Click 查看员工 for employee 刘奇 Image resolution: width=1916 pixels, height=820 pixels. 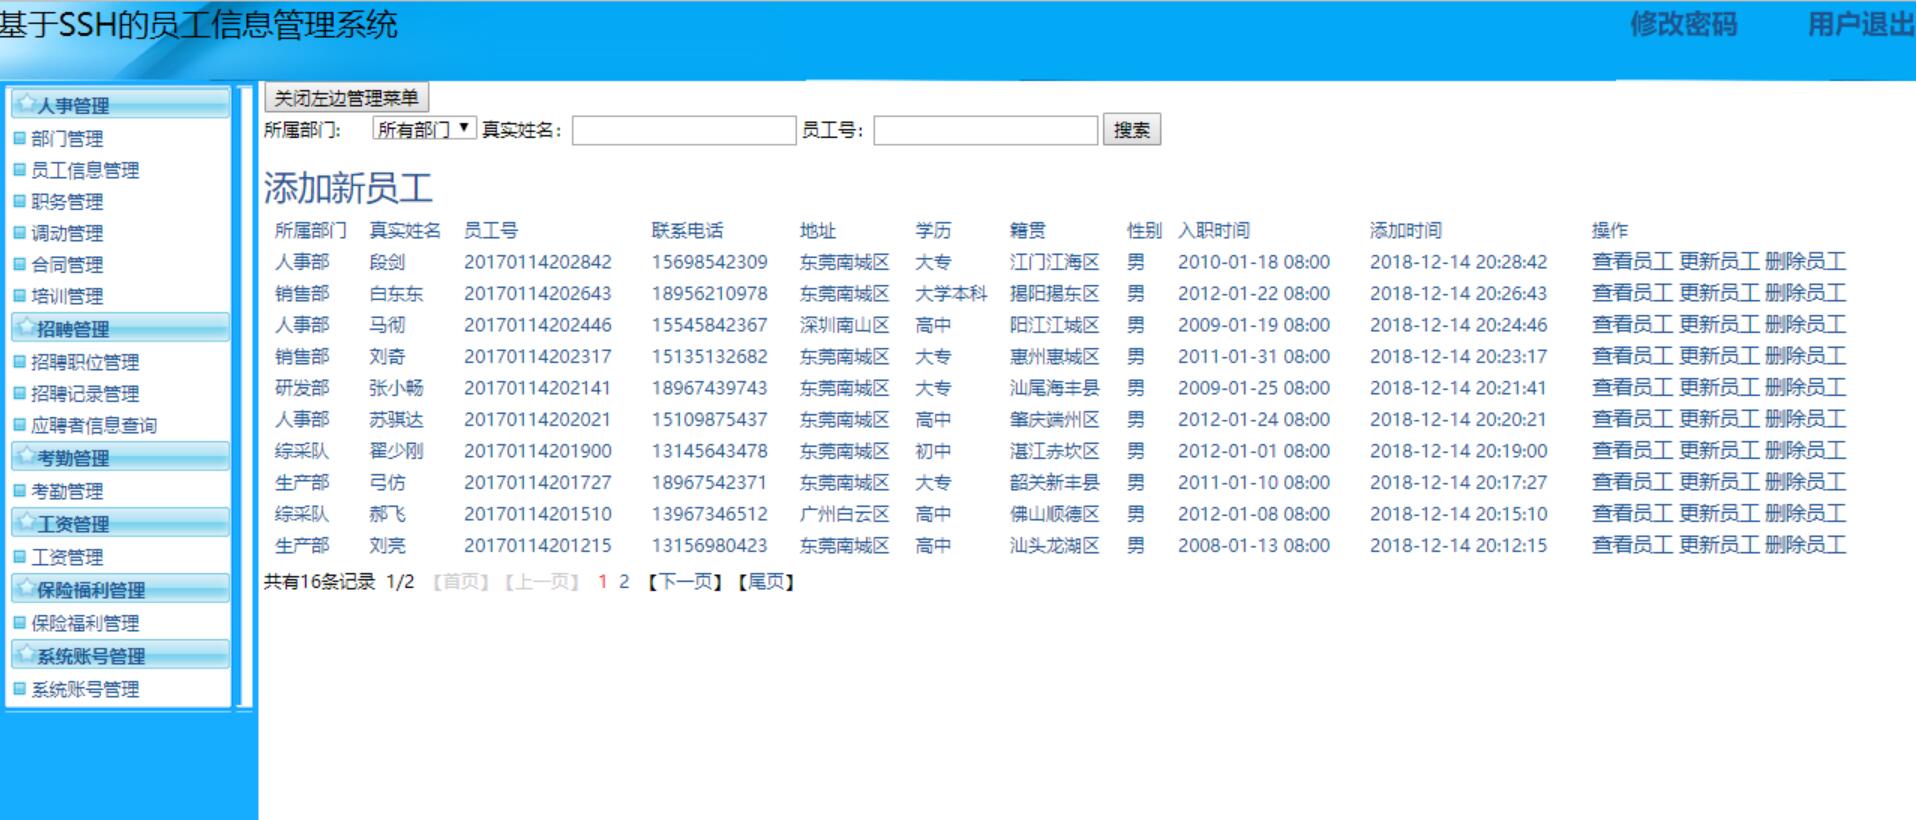[1632, 356]
